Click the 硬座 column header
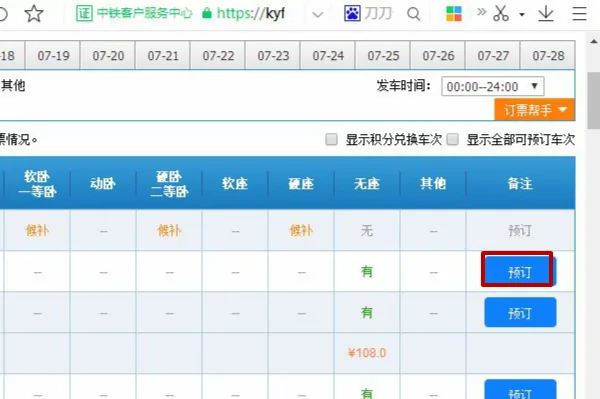Image resolution: width=600 pixels, height=399 pixels. tap(301, 184)
